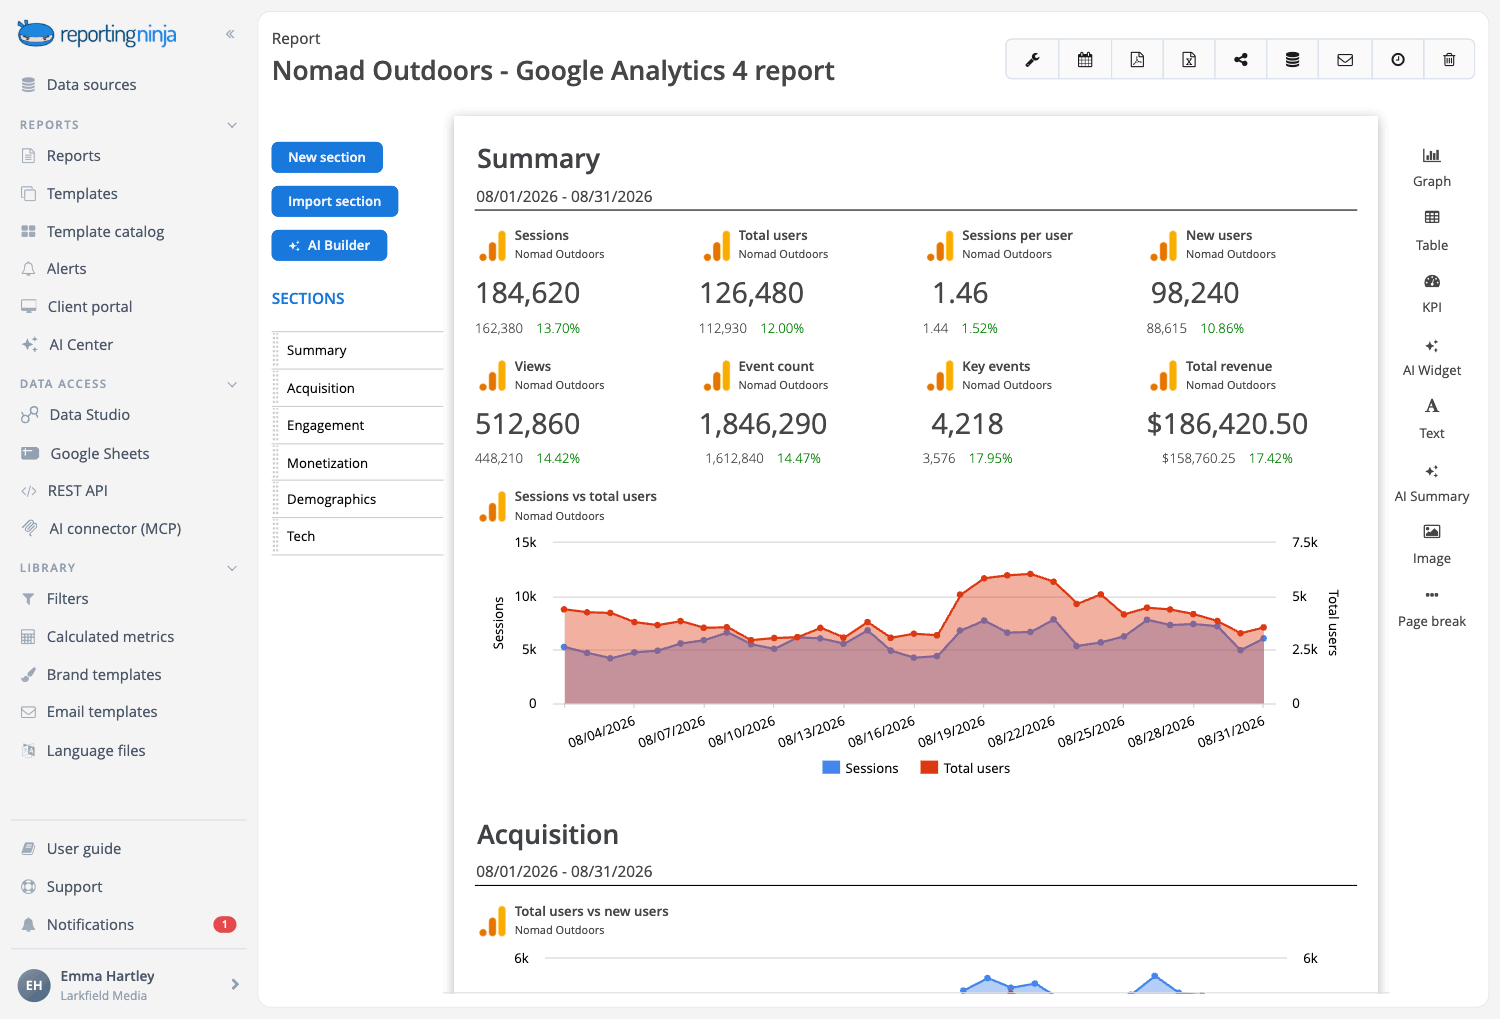This screenshot has width=1500, height=1019.
Task: Expand the Emma Hartley account menu
Action: [x=235, y=984]
